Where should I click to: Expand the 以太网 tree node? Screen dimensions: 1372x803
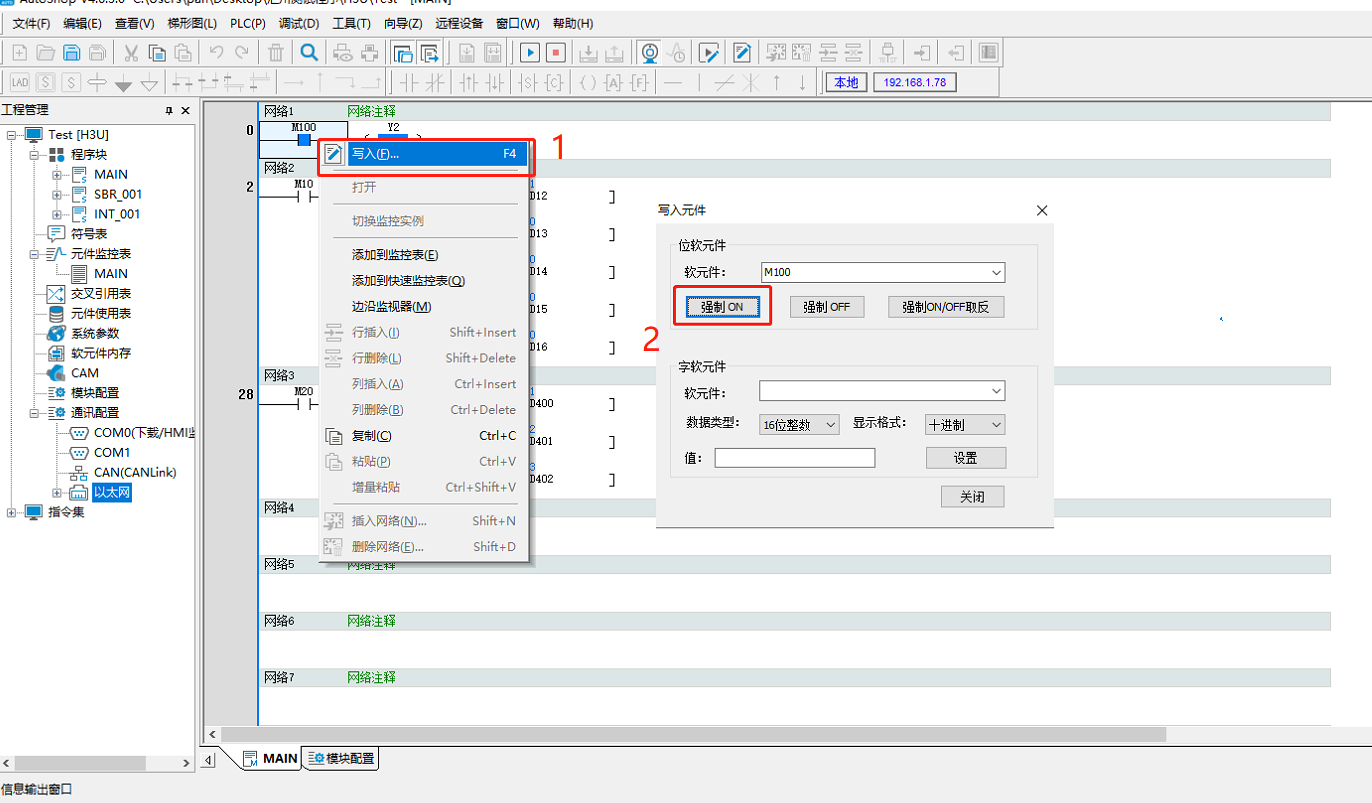(57, 493)
